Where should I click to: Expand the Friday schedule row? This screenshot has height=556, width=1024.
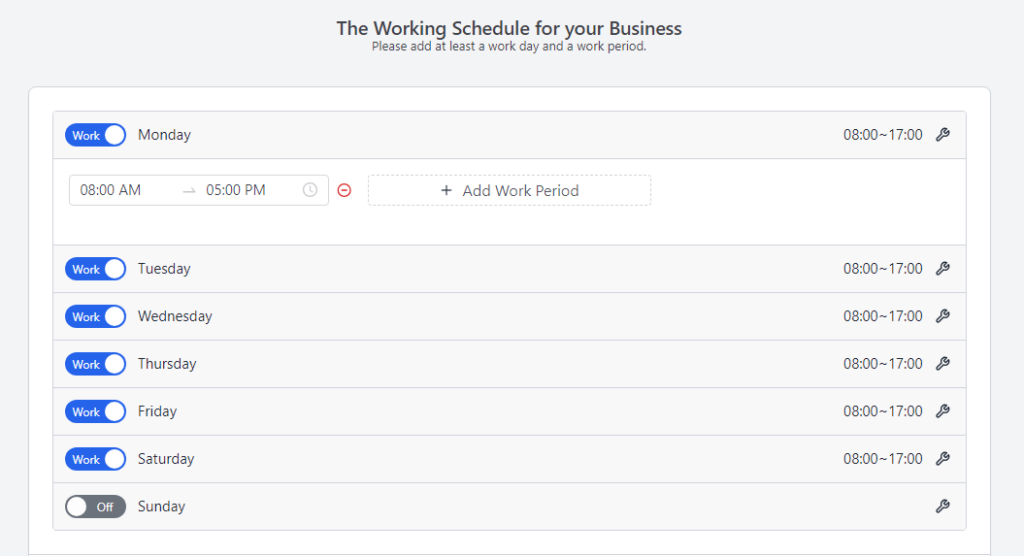509,412
